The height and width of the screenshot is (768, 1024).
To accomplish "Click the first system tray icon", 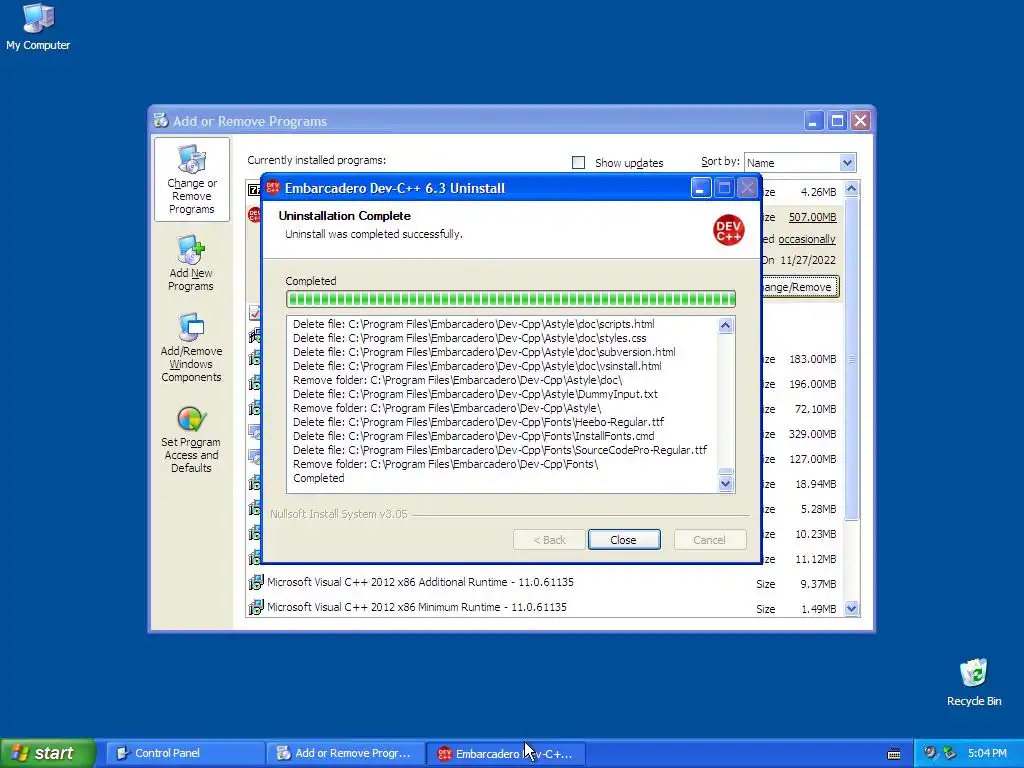I will [930, 753].
